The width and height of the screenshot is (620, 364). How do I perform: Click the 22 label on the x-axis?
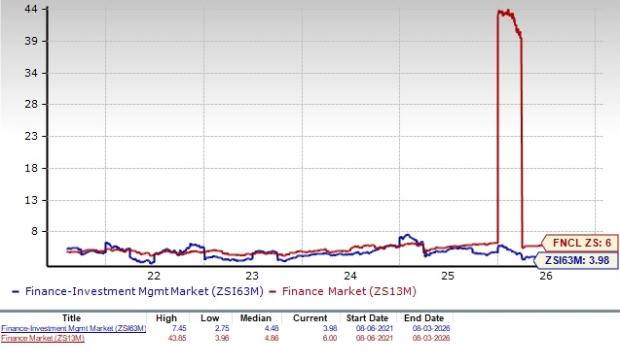pyautogui.click(x=154, y=276)
